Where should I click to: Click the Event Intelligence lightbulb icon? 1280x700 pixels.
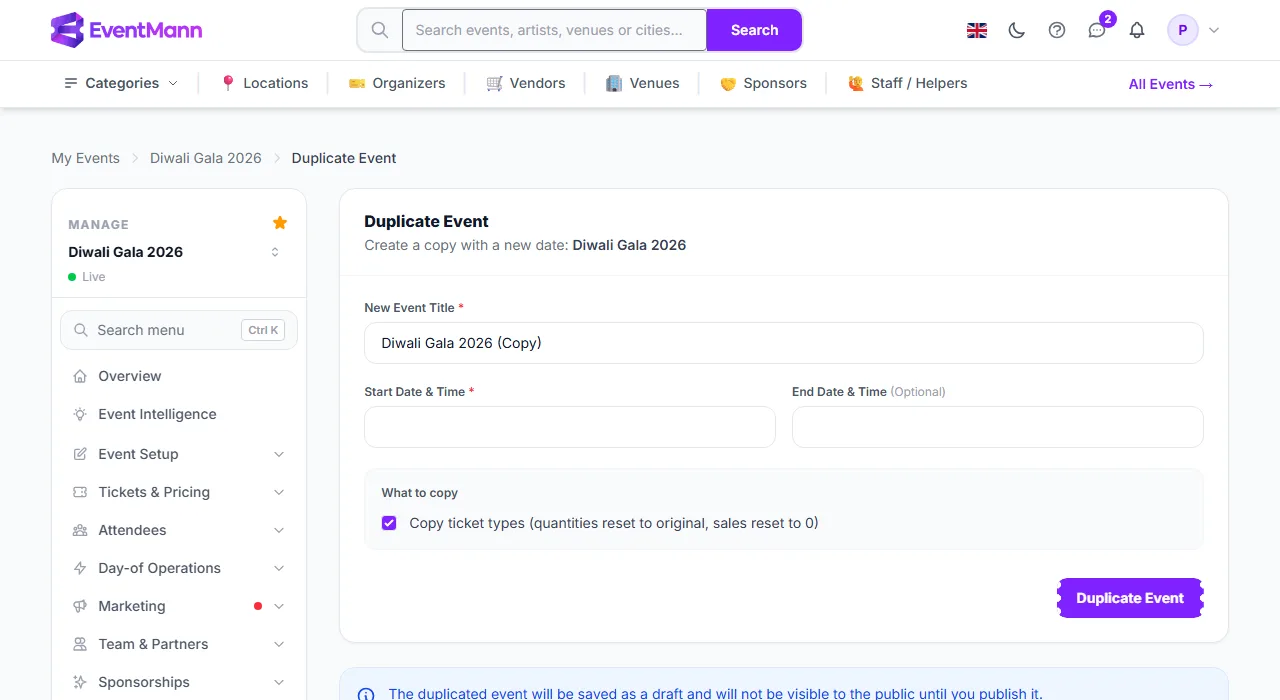tap(80, 414)
